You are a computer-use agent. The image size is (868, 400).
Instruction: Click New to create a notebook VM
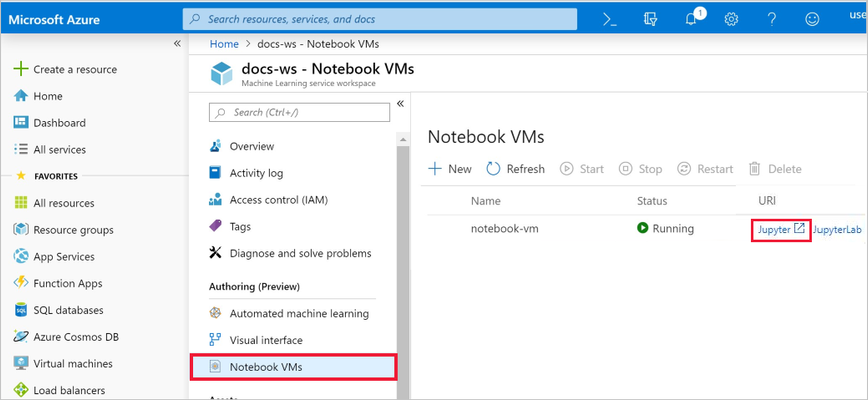coord(451,169)
